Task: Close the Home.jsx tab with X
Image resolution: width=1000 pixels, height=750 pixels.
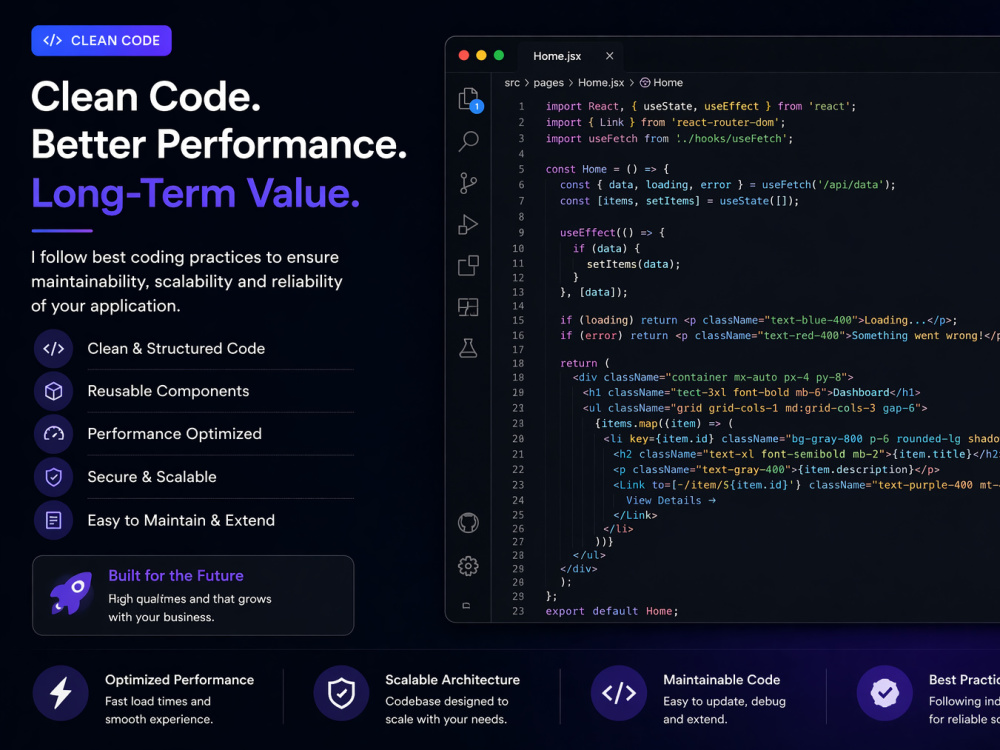Action: [x=610, y=56]
